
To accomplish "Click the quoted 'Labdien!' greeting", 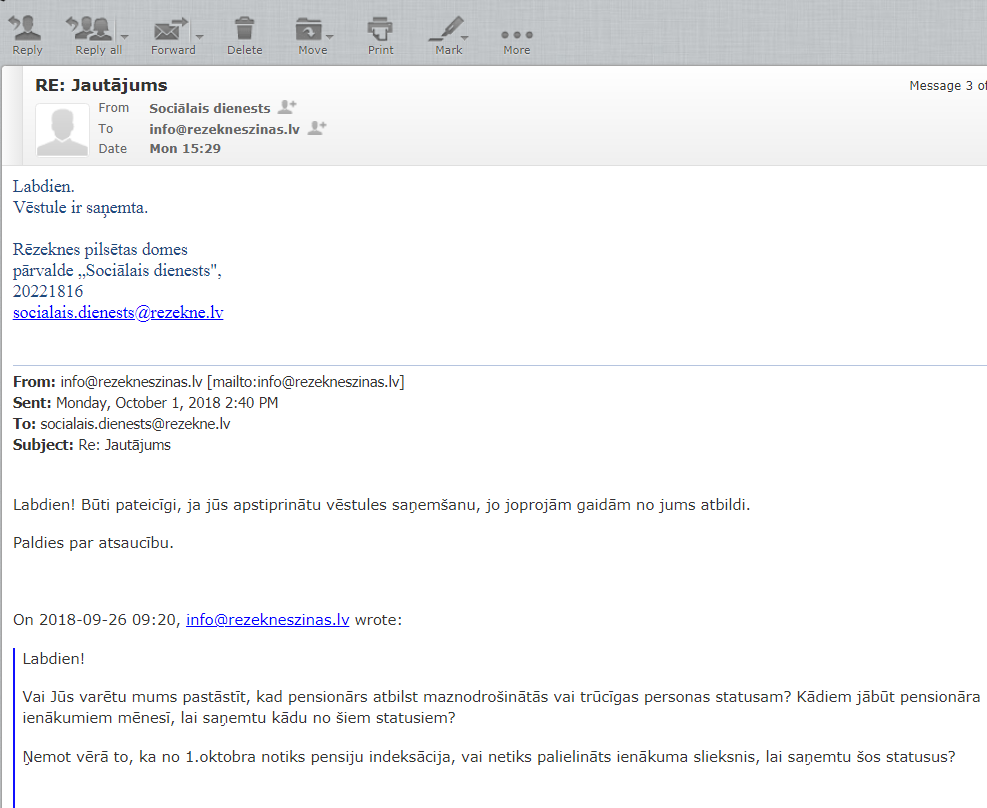I will (54, 659).
